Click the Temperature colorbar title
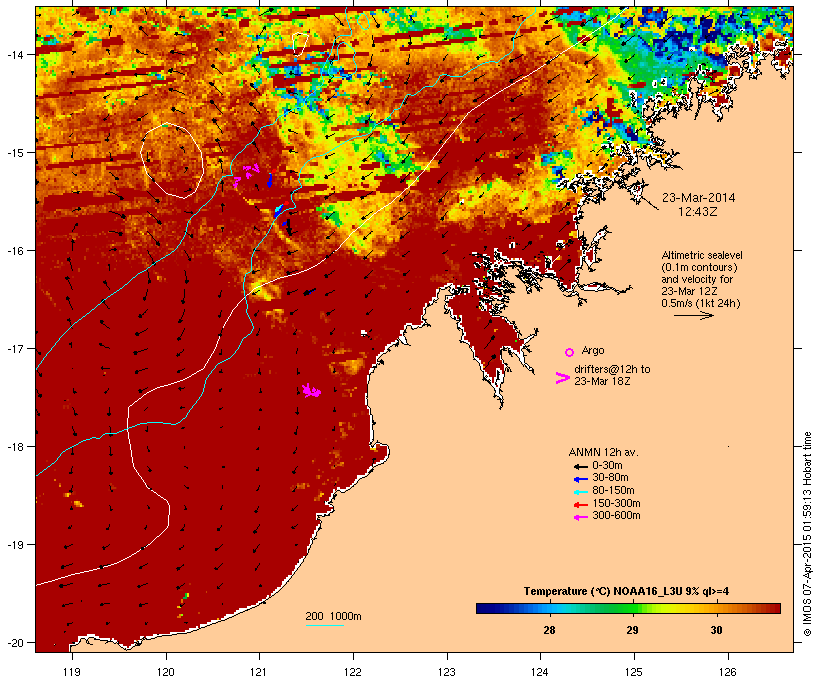This screenshot has height=680, width=820. pos(627,592)
